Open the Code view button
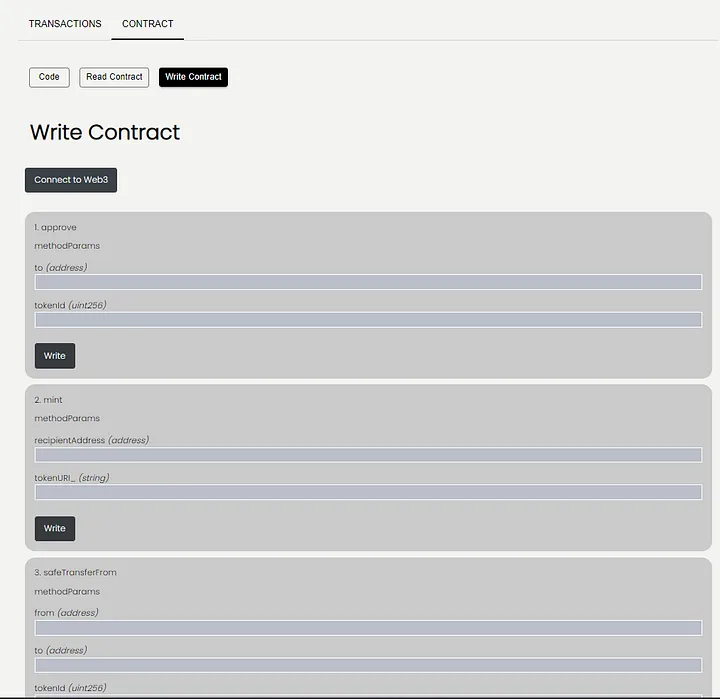This screenshot has width=720, height=699. pos(49,77)
